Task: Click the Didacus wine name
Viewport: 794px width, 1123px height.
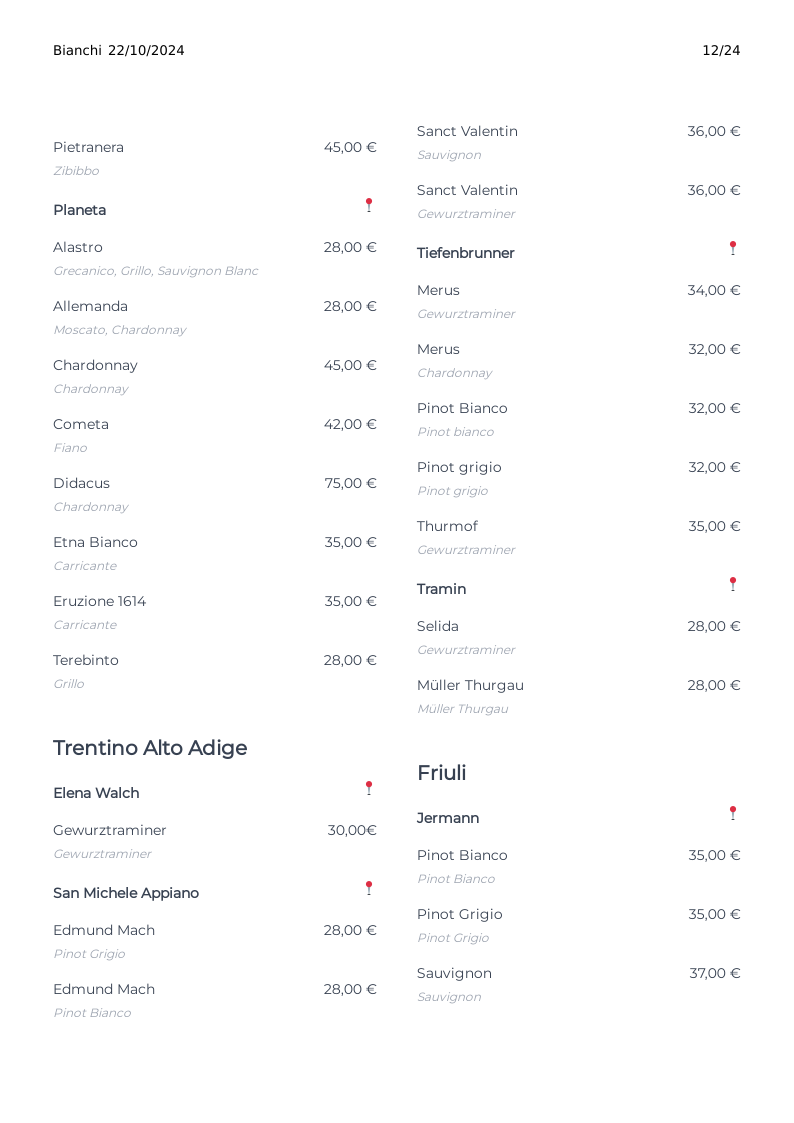Action: coord(82,483)
